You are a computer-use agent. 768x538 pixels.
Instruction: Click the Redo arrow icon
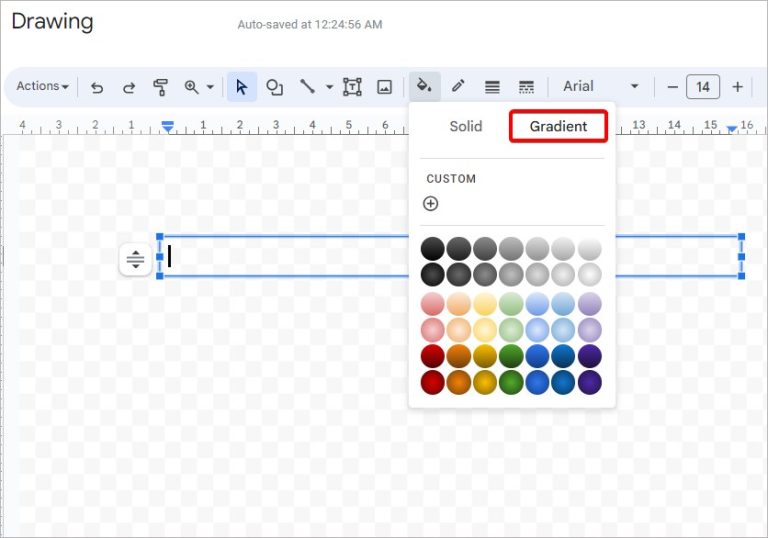[129, 87]
